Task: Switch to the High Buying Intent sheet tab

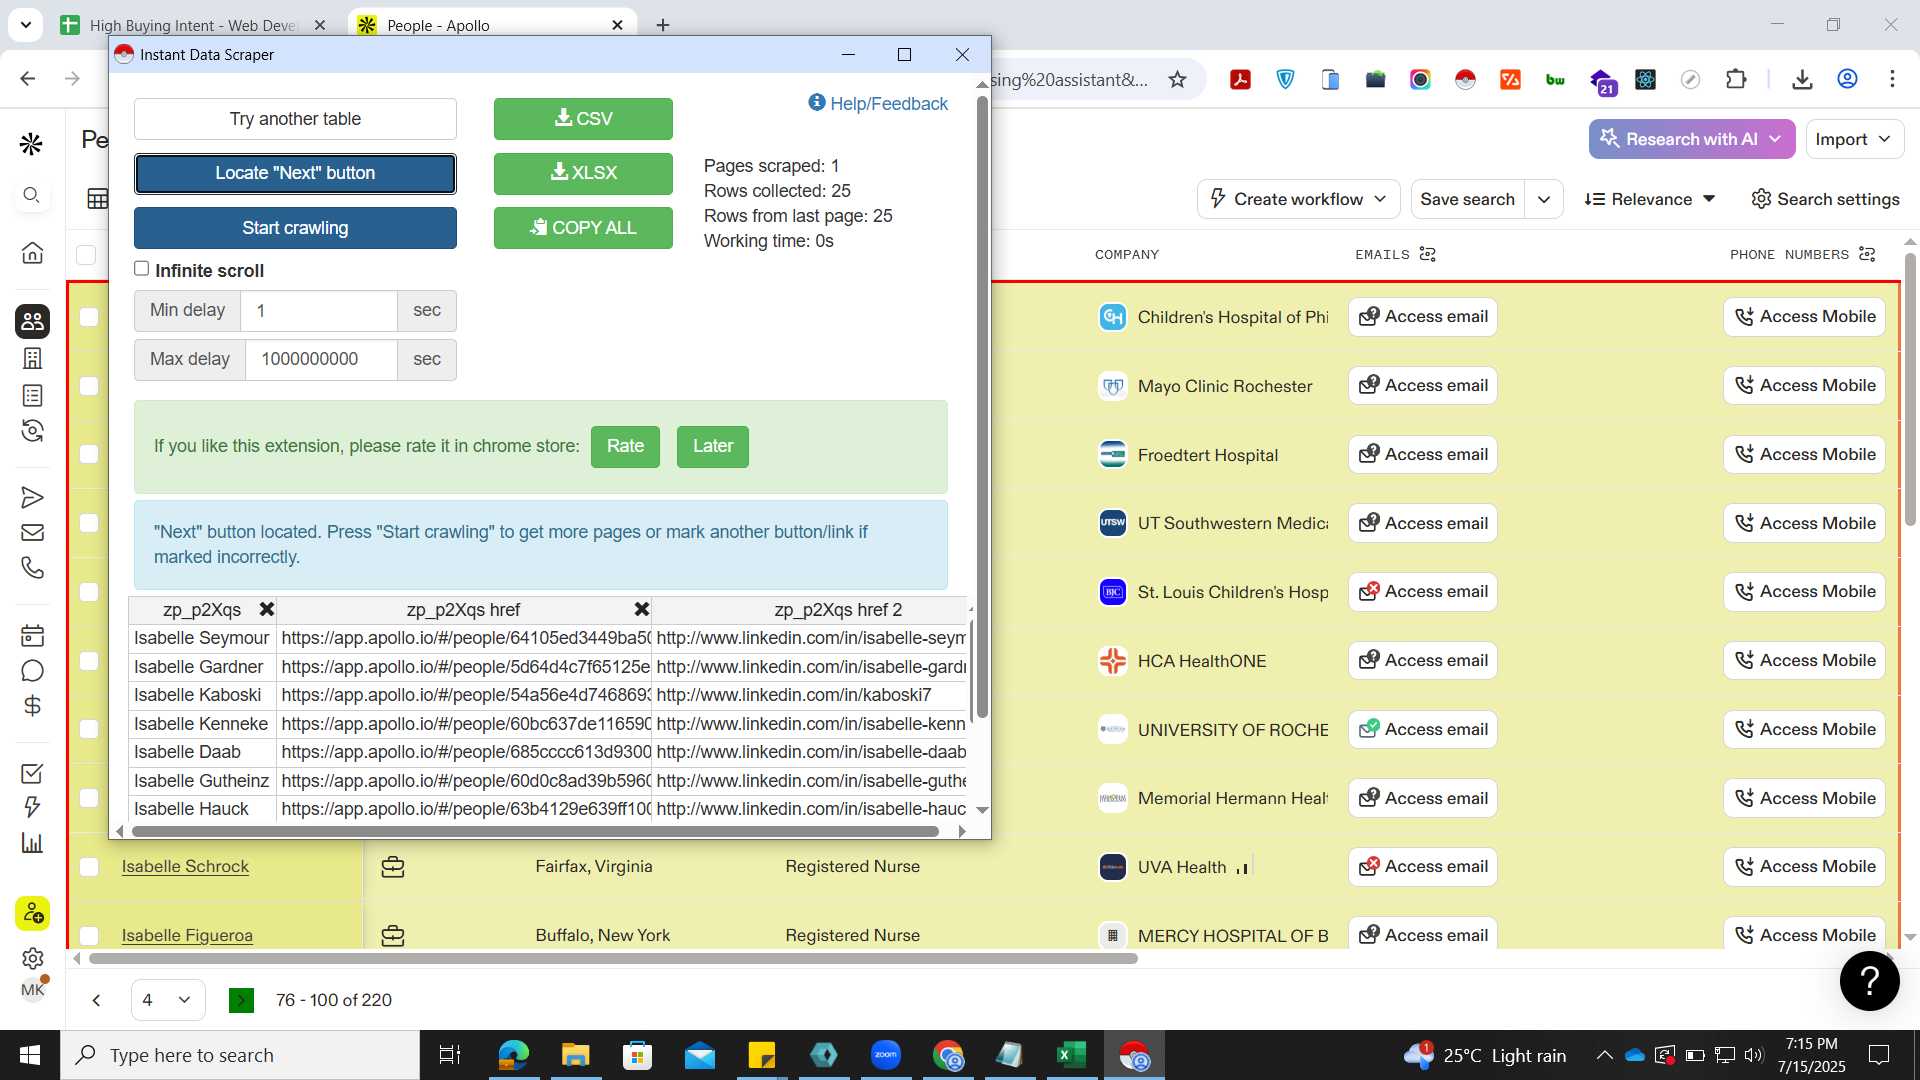Action: pos(193,25)
